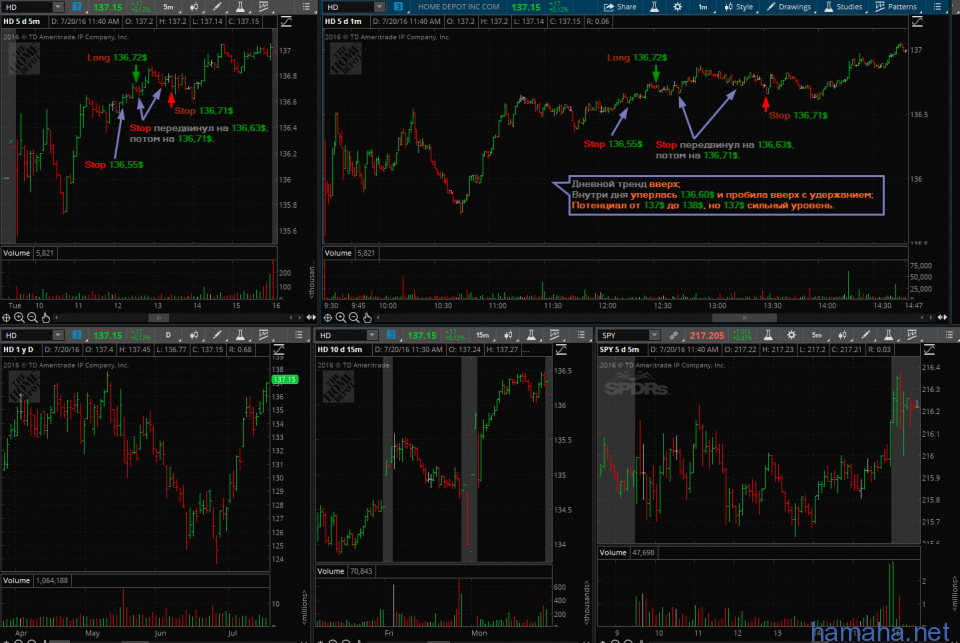Viewport: 960px width, 643px height.
Task: Zoom out on HD 1m main chart
Action: [354, 318]
